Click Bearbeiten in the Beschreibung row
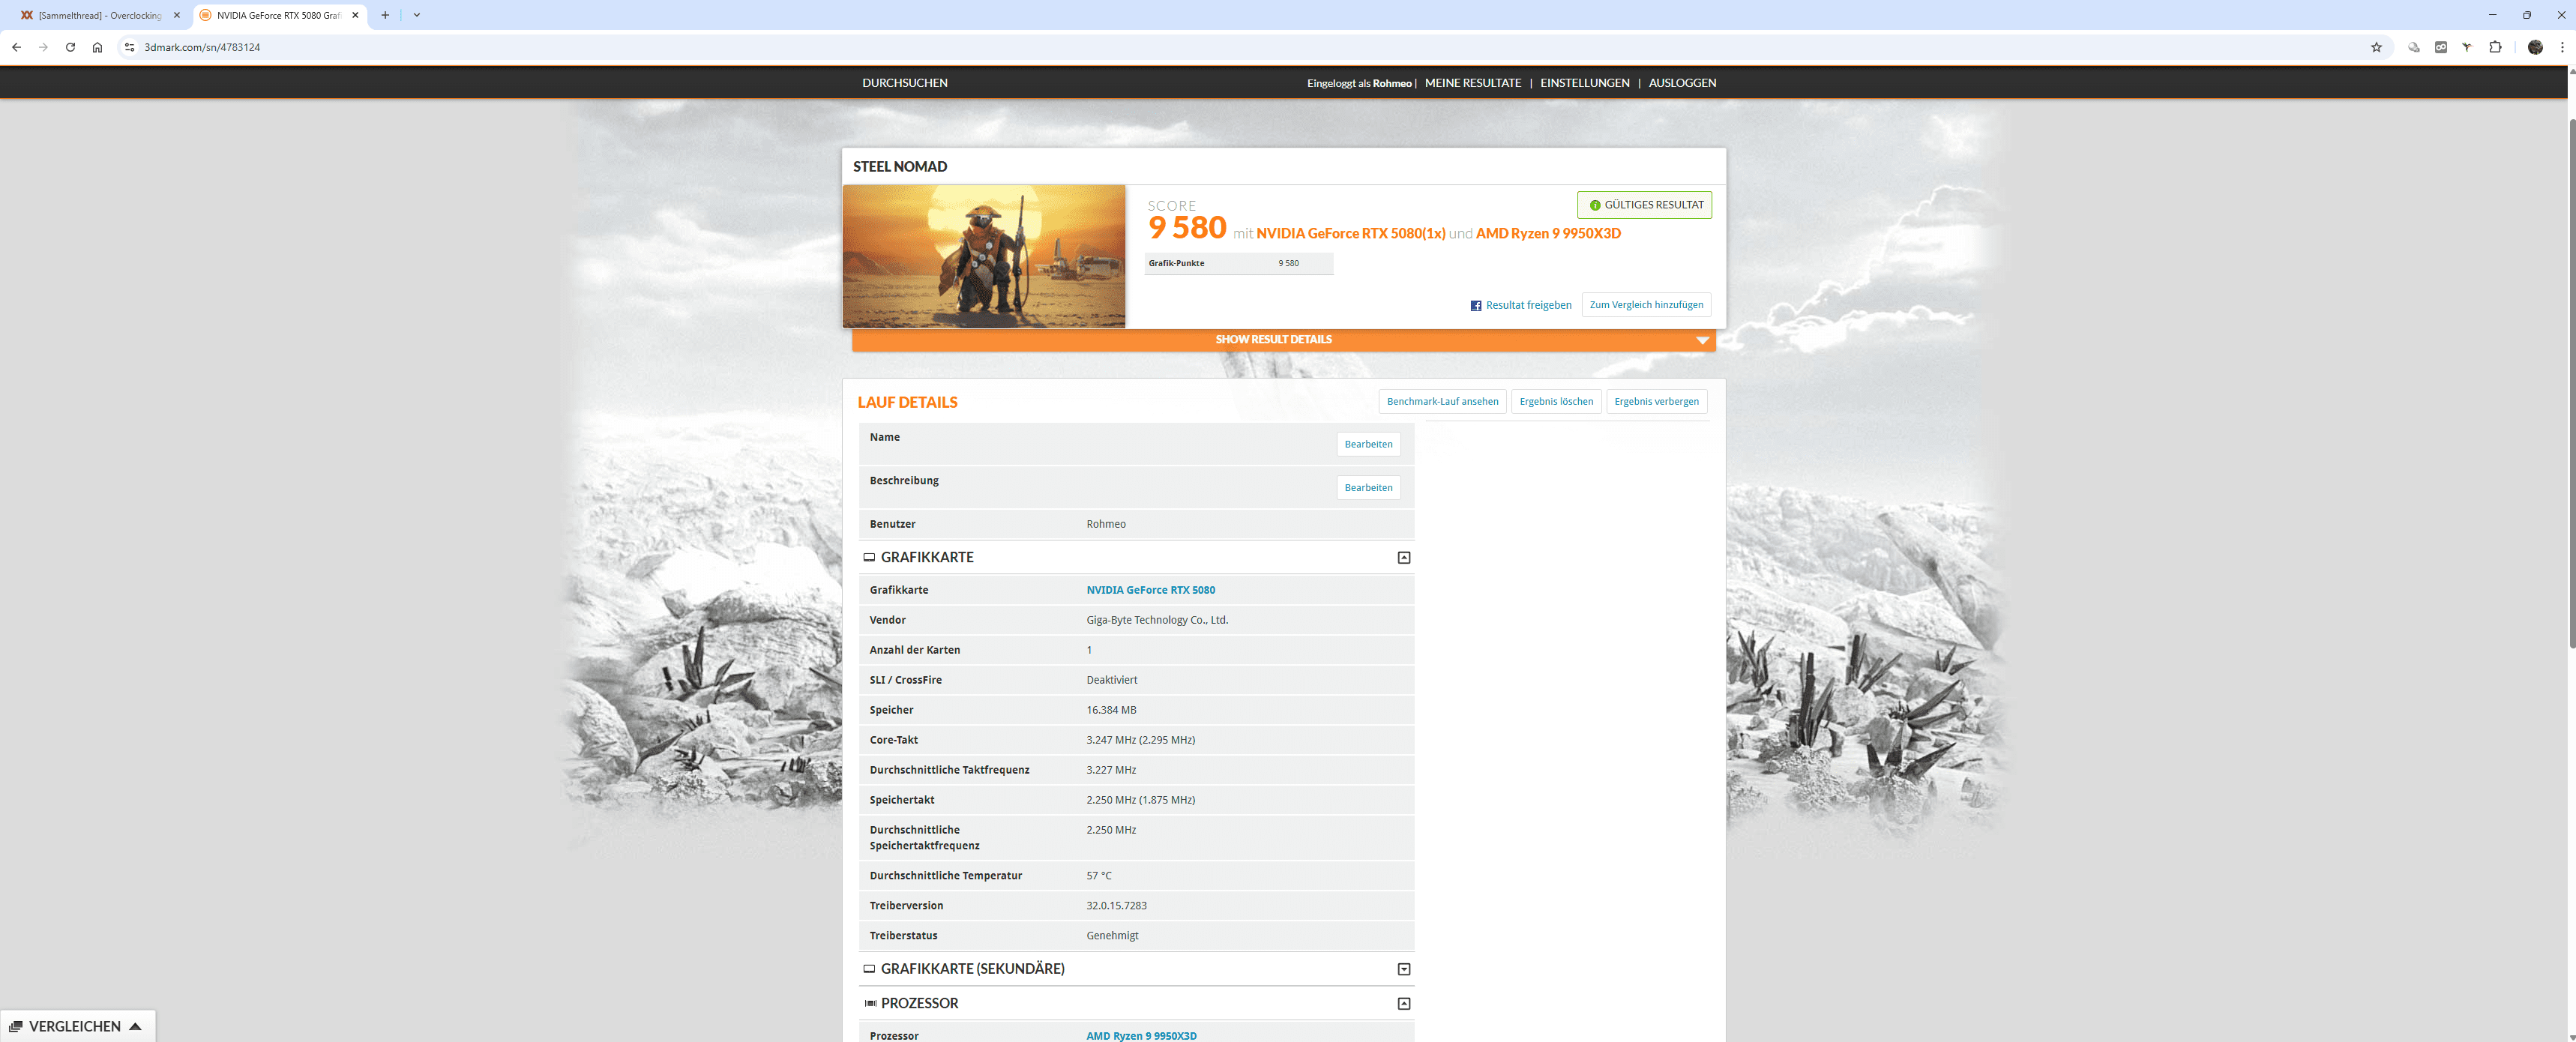Viewport: 2576px width, 1042px height. pos(1368,487)
